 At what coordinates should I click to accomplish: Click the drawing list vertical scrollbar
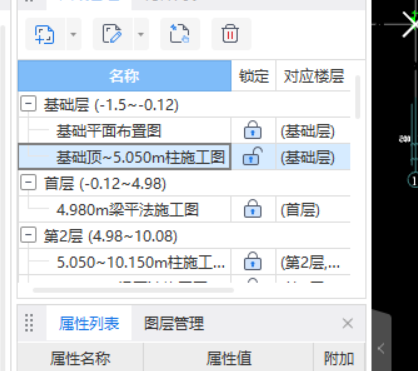pyautogui.click(x=358, y=97)
